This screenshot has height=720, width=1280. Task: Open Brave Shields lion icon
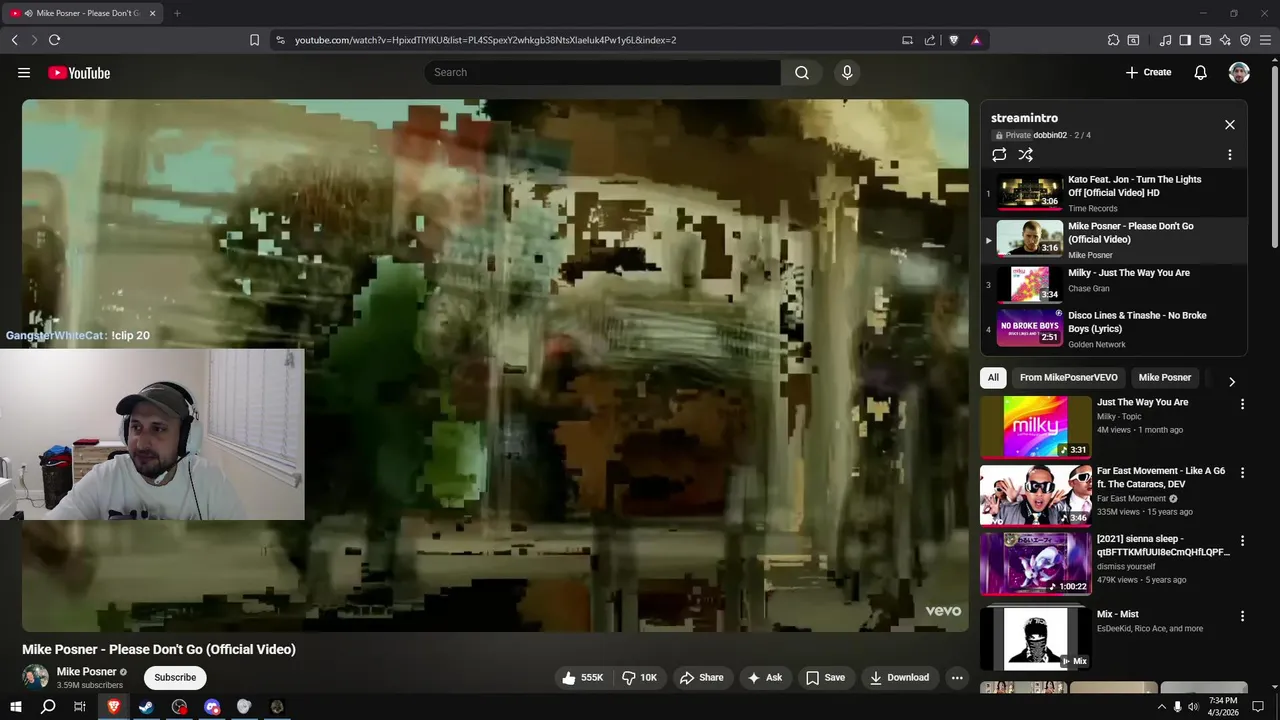pyautogui.click(x=954, y=40)
